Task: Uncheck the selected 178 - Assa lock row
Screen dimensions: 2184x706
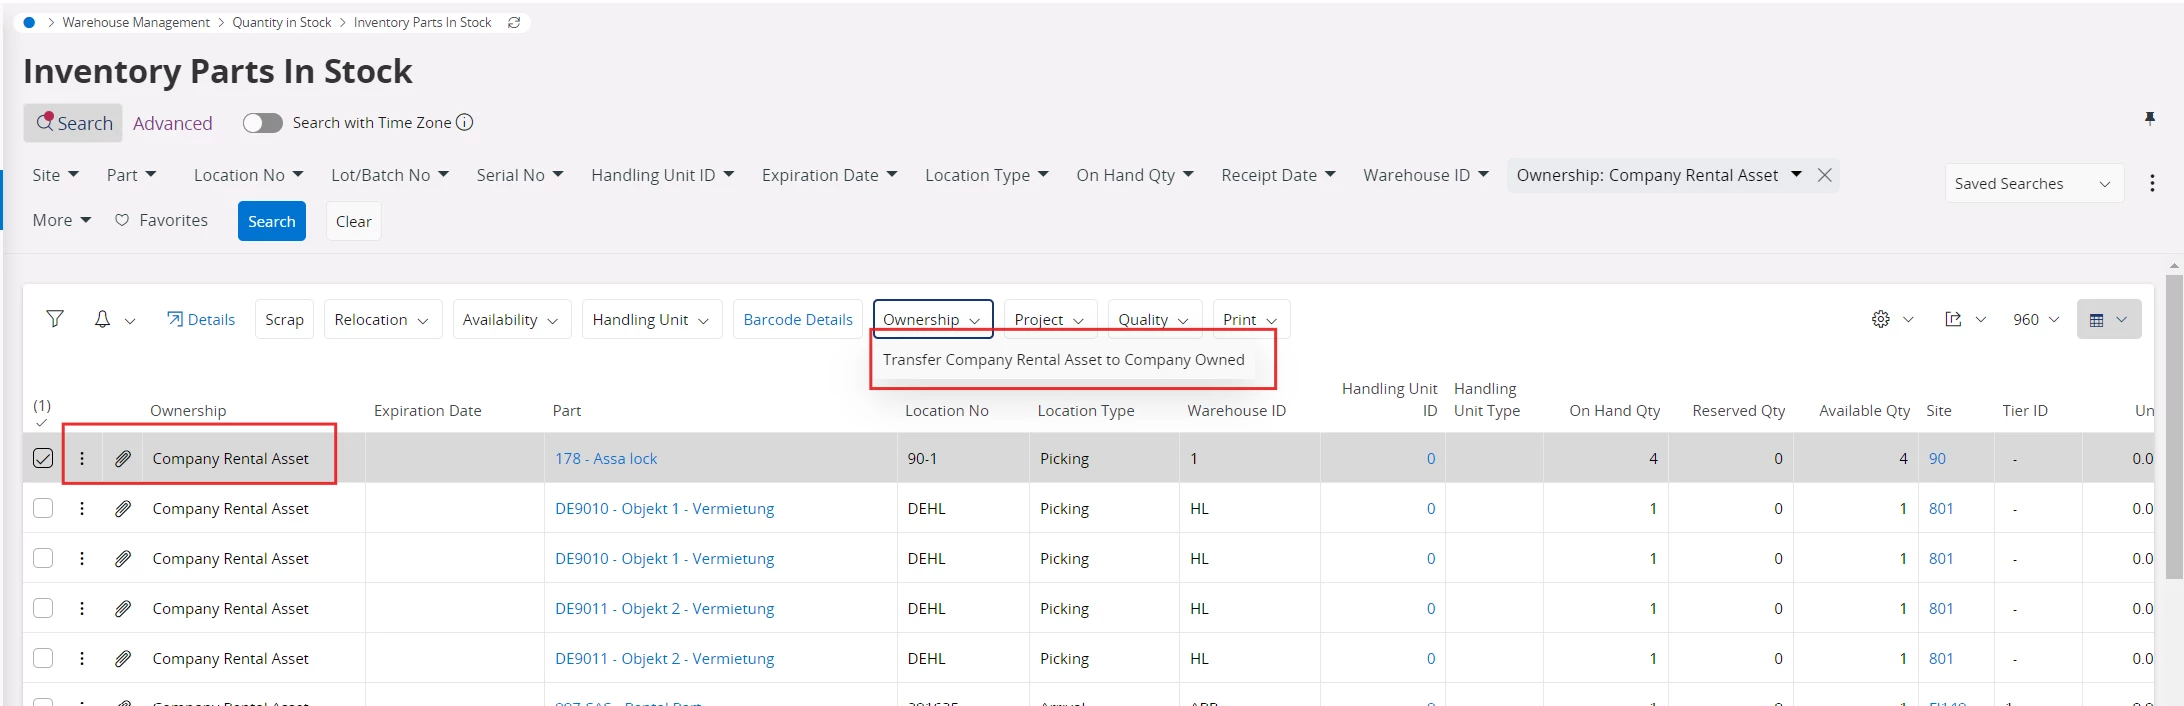Action: coord(43,458)
